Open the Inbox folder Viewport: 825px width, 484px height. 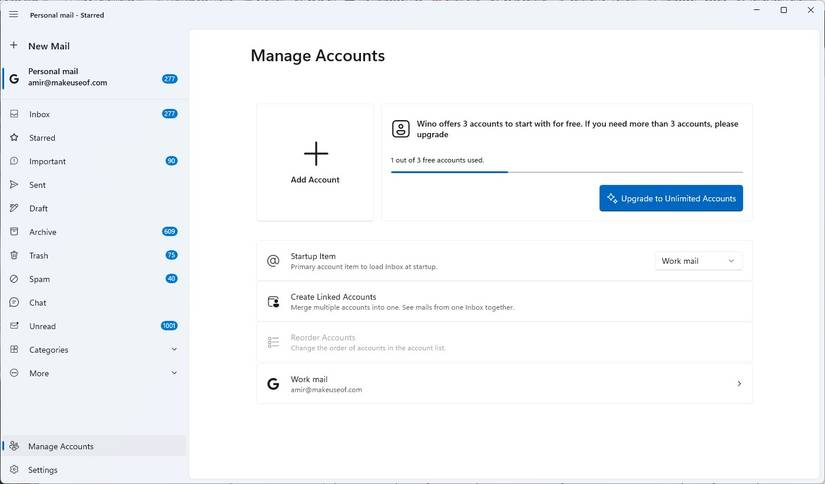pos(94,114)
